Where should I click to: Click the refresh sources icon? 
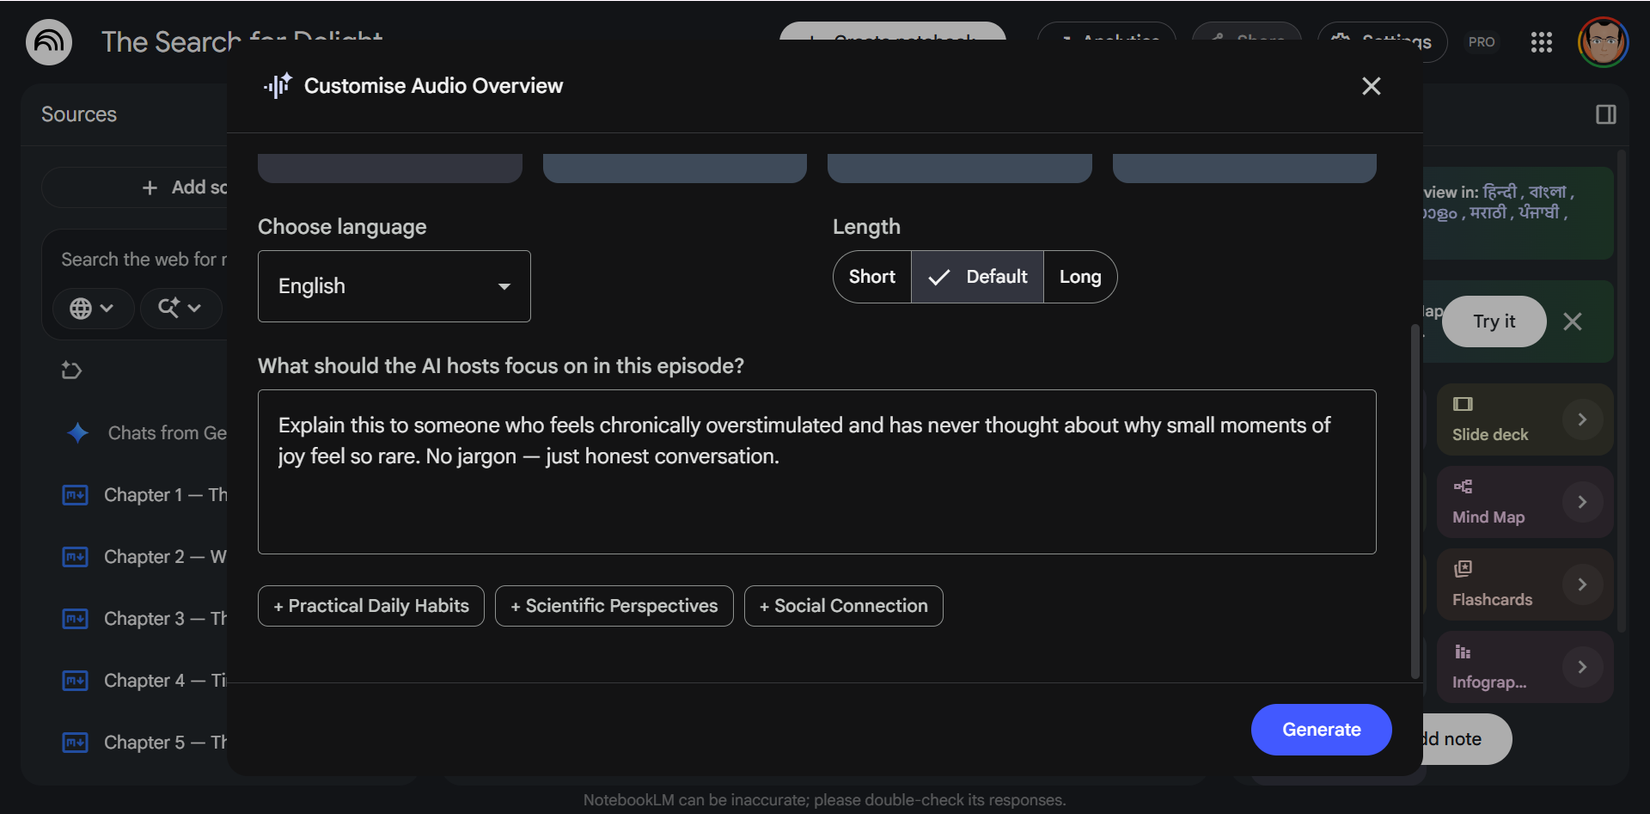[x=71, y=370]
